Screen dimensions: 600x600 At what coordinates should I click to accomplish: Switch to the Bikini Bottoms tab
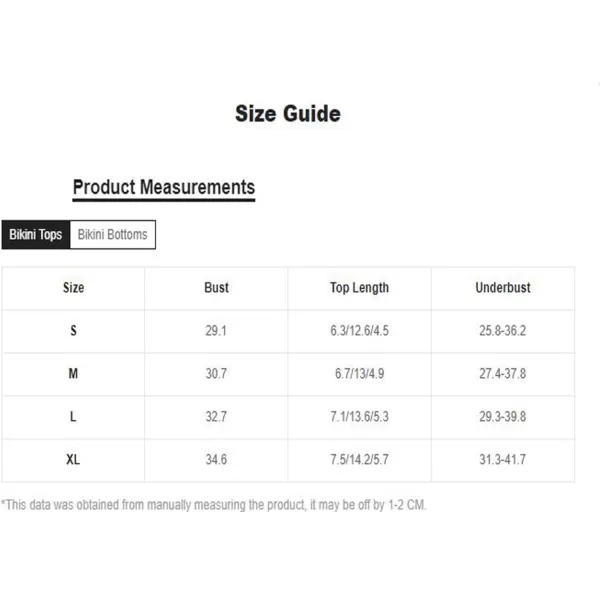tap(112, 235)
